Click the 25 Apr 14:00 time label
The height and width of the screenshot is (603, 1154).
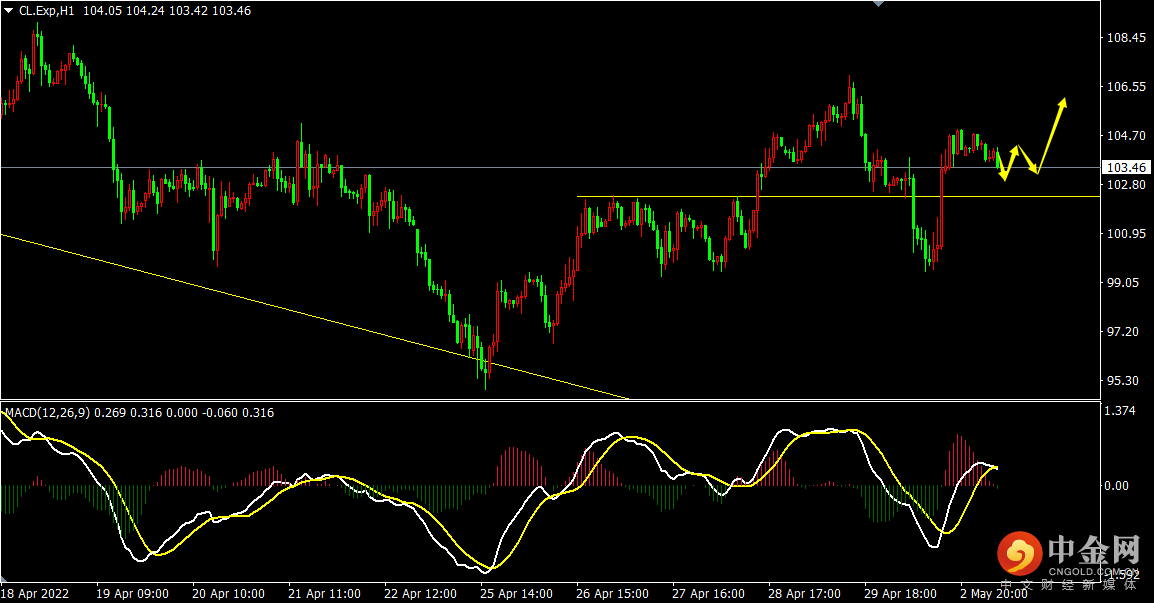(516, 593)
